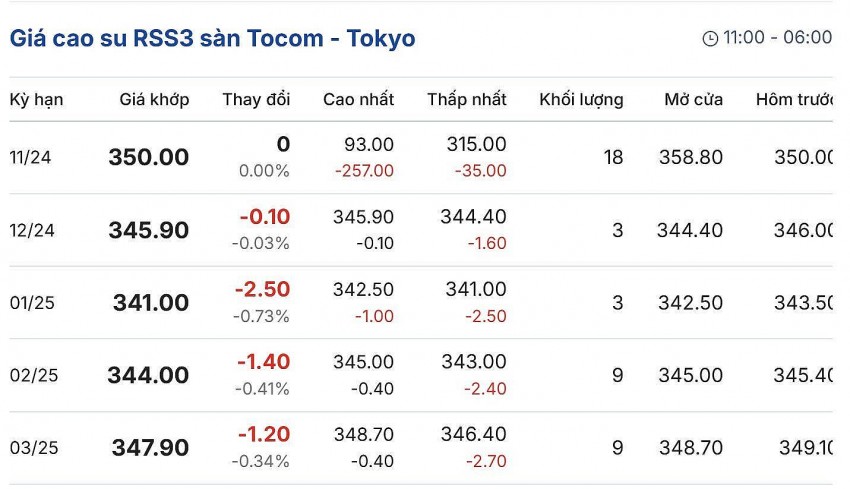Click the 347.90 matched price

[x=150, y=448]
